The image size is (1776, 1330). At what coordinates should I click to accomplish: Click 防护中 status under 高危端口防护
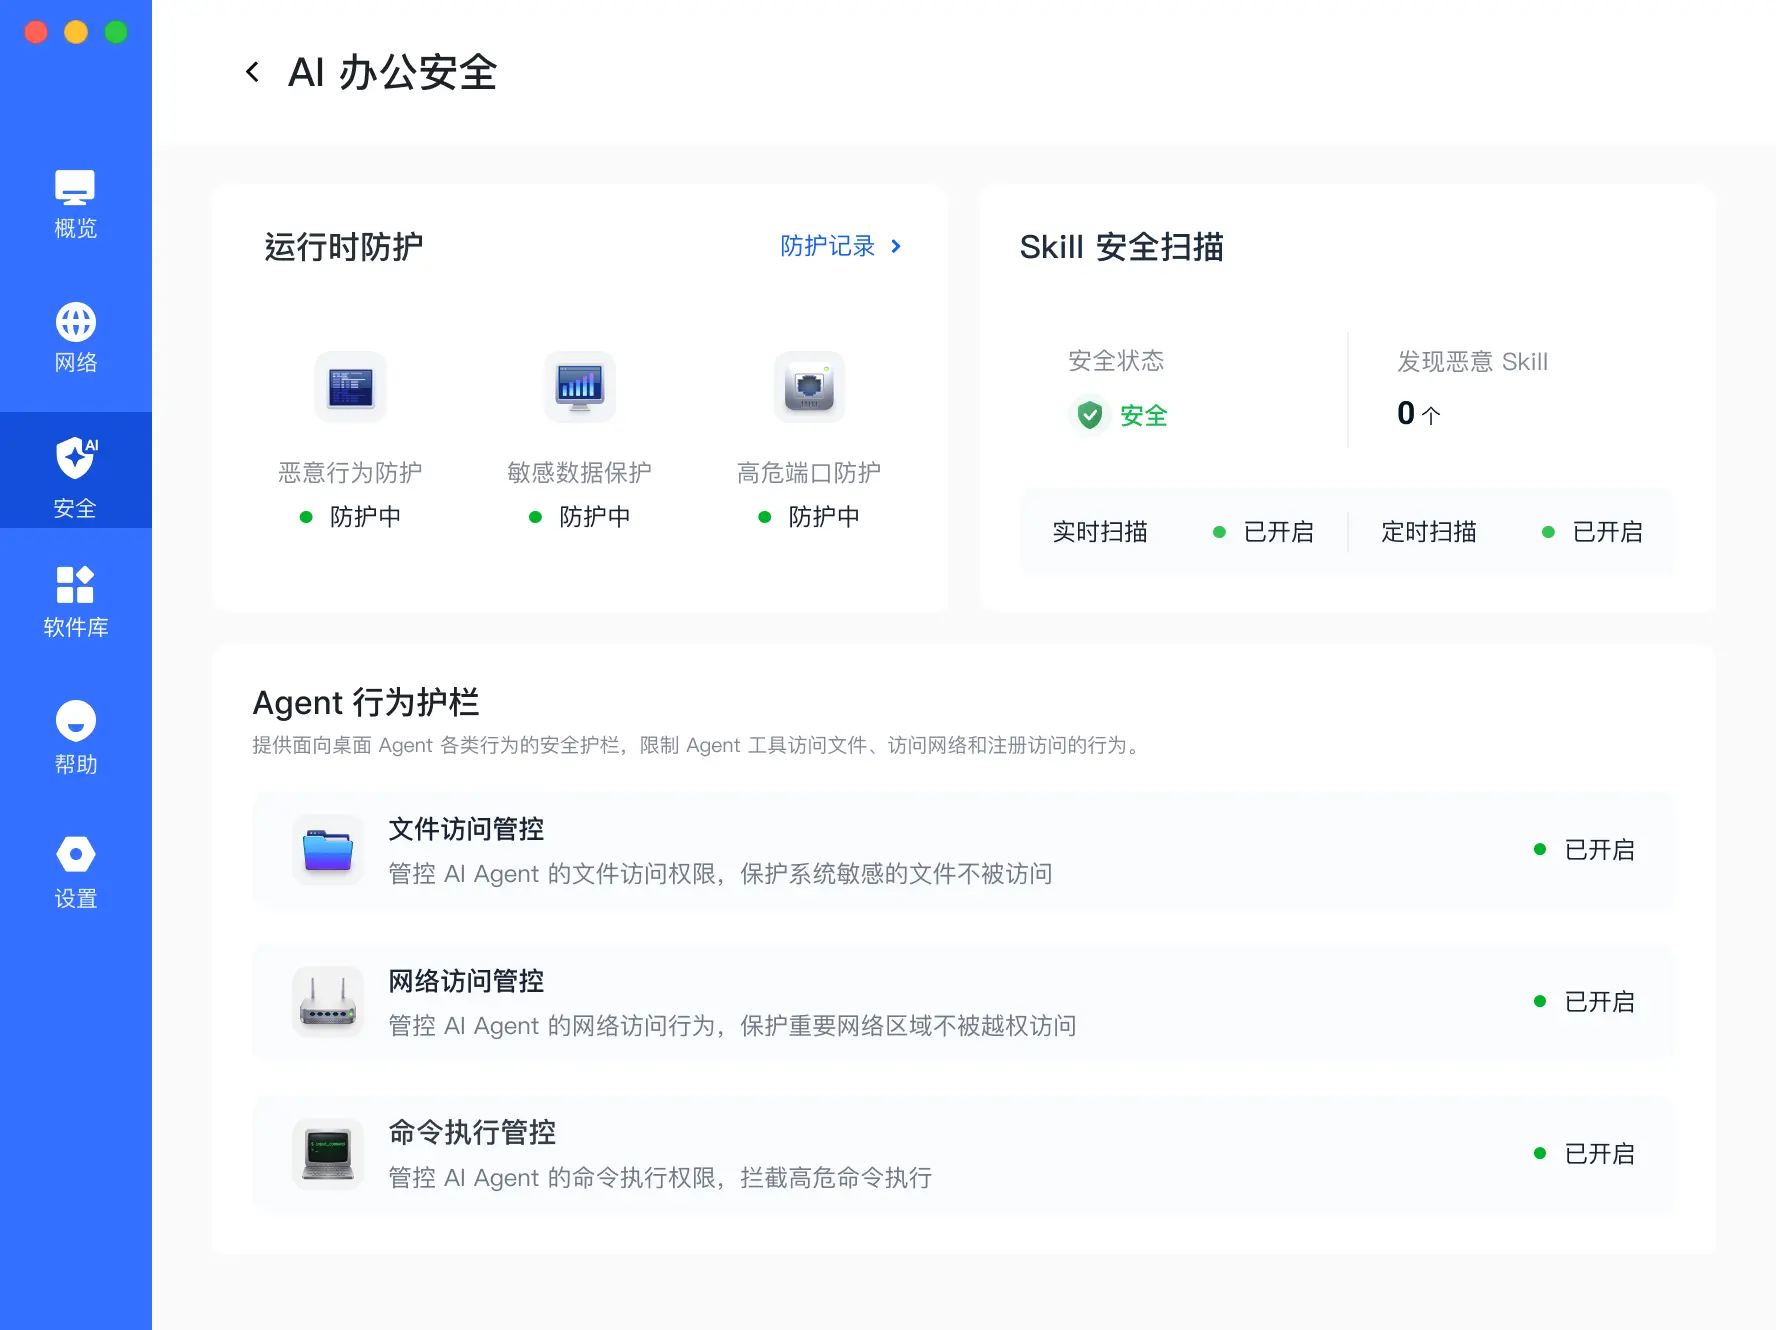[x=809, y=517]
